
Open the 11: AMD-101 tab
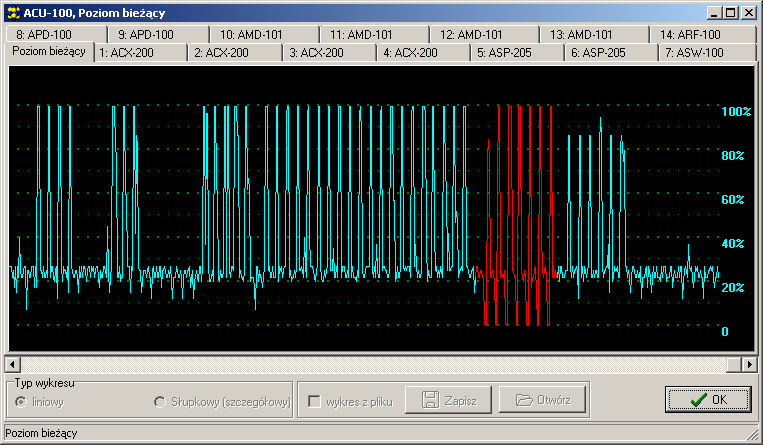click(x=374, y=35)
